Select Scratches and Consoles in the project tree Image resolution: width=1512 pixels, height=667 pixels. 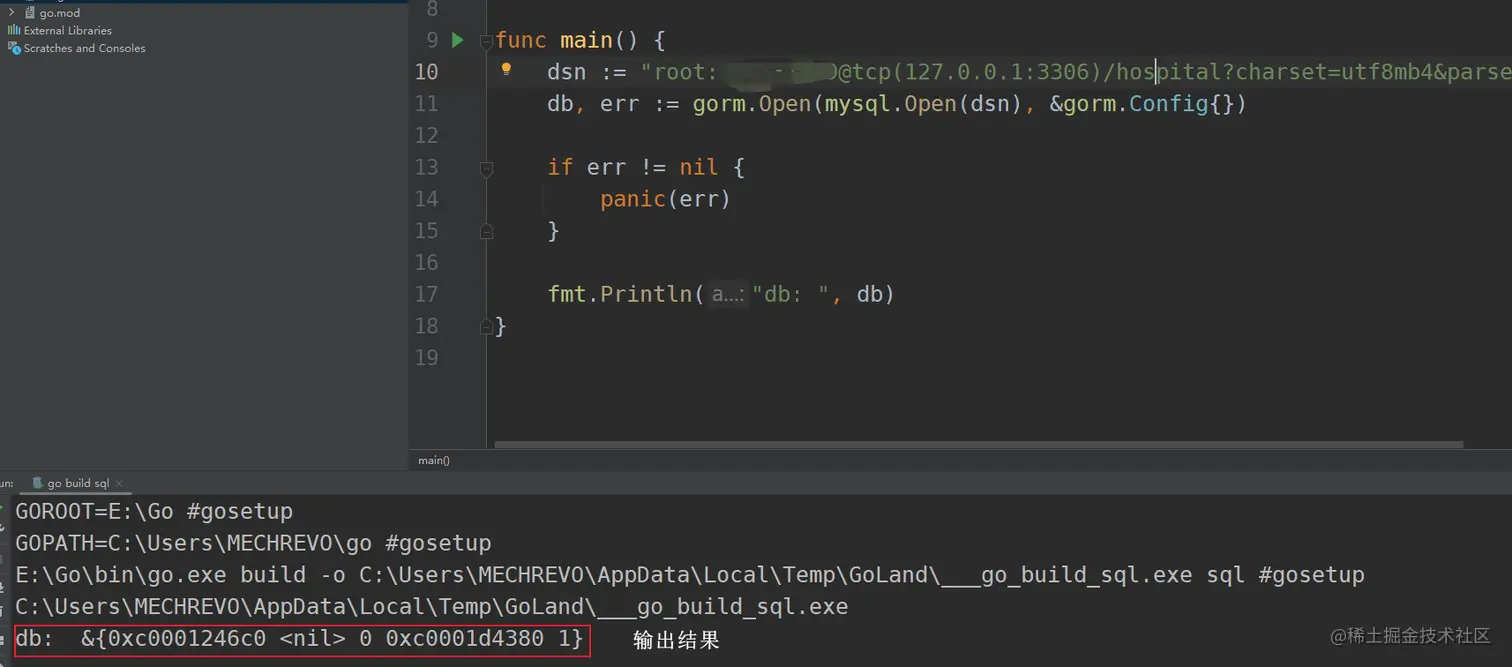click(x=85, y=48)
